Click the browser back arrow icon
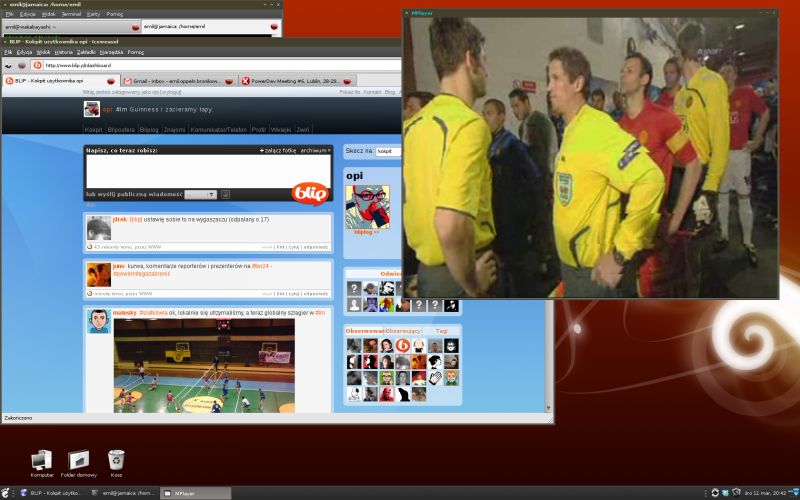This screenshot has width=800, height=500. [8, 65]
